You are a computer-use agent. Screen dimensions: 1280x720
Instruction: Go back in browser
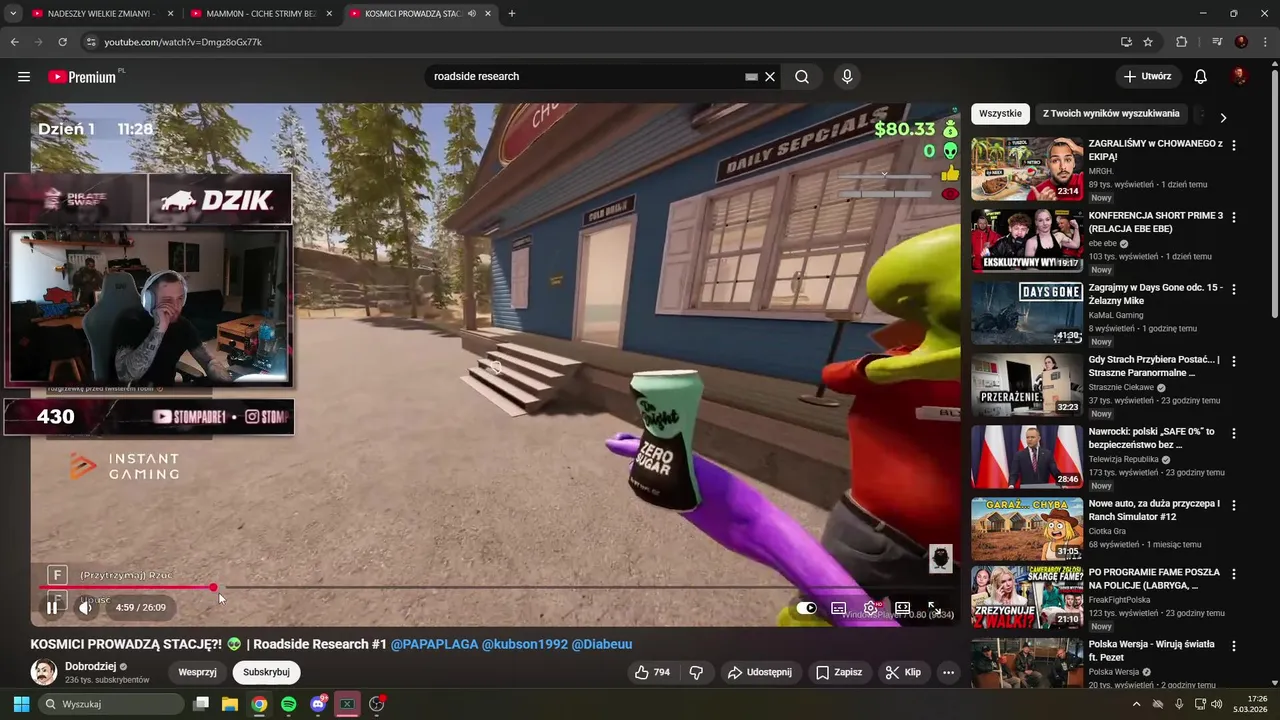14,42
